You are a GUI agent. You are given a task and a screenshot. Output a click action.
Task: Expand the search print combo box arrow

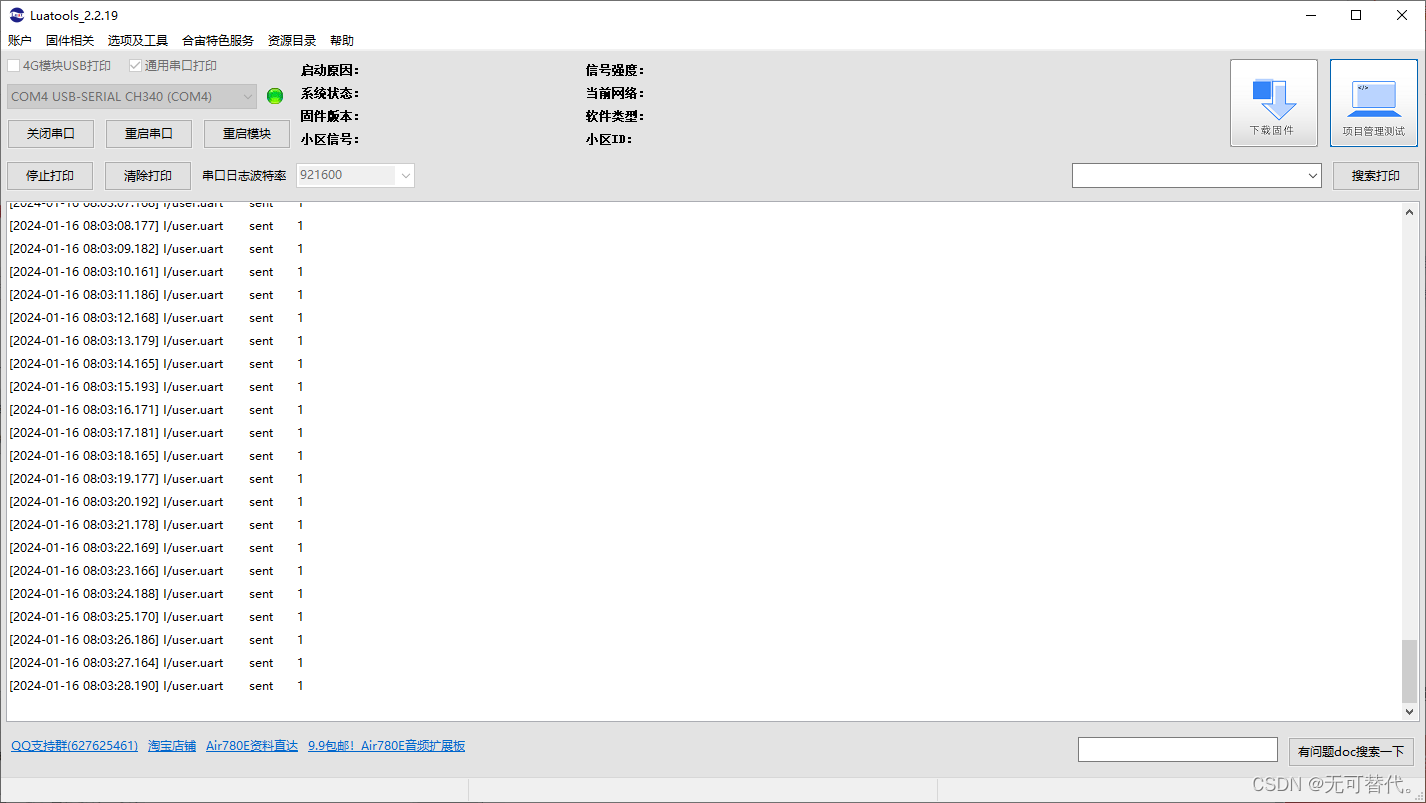point(1313,176)
